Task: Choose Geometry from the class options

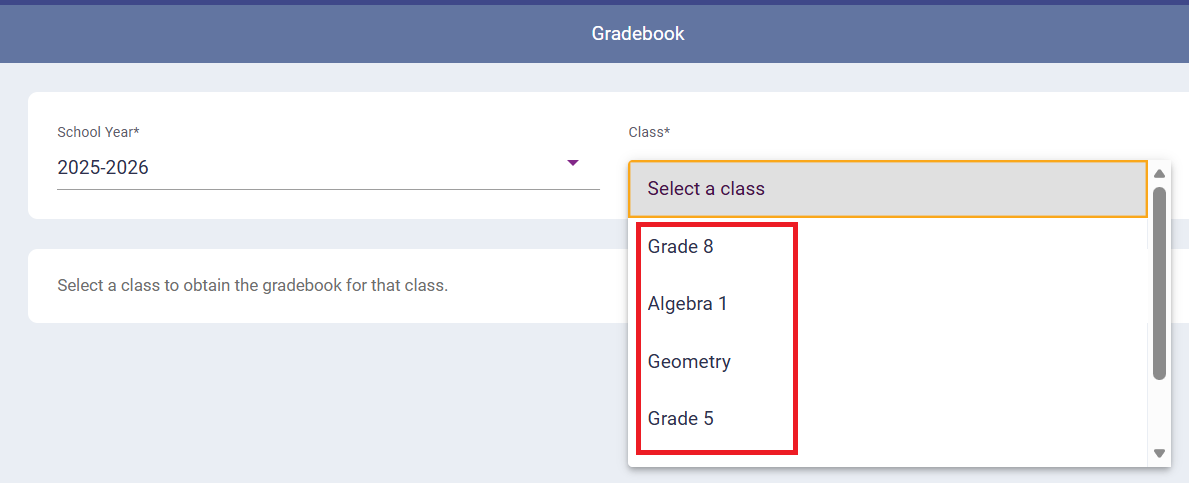Action: coord(689,361)
